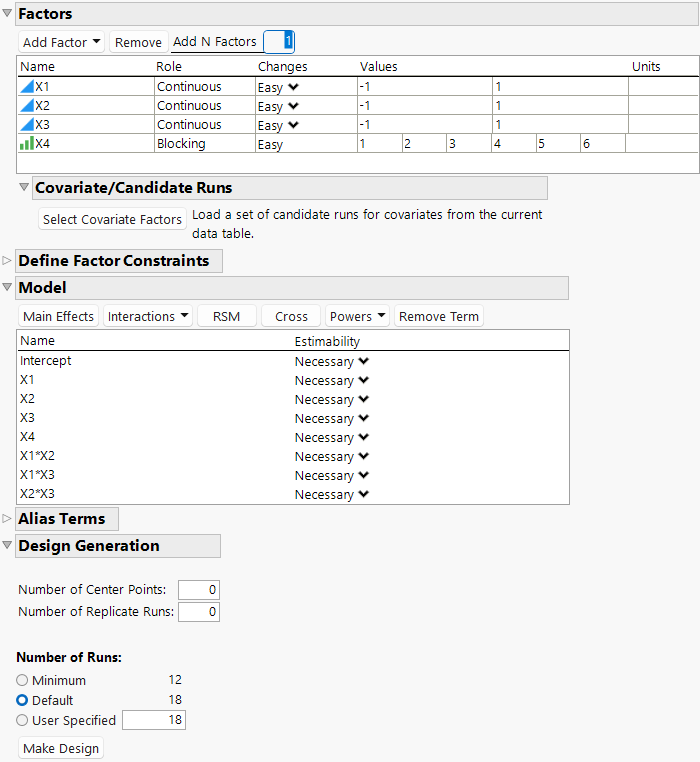
Task: Expand the Define Factor Constraints section
Action: (8, 261)
